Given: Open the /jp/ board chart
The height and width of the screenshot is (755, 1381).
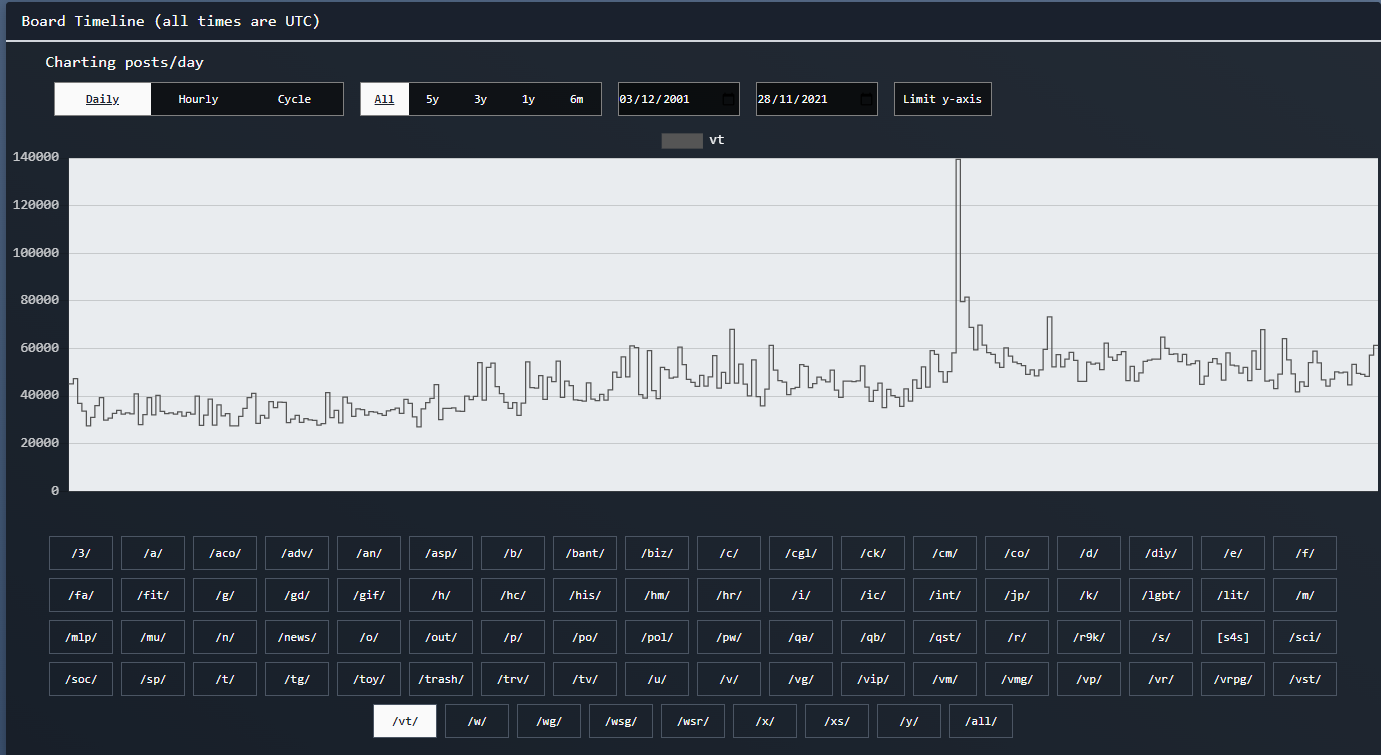Looking at the screenshot, I should (1017, 595).
